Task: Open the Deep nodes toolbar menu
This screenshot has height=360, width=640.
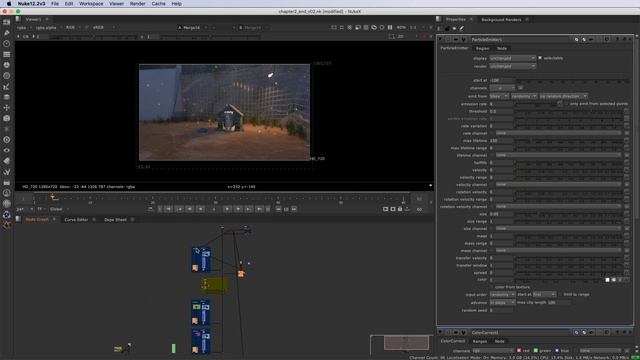Action: tap(7, 140)
